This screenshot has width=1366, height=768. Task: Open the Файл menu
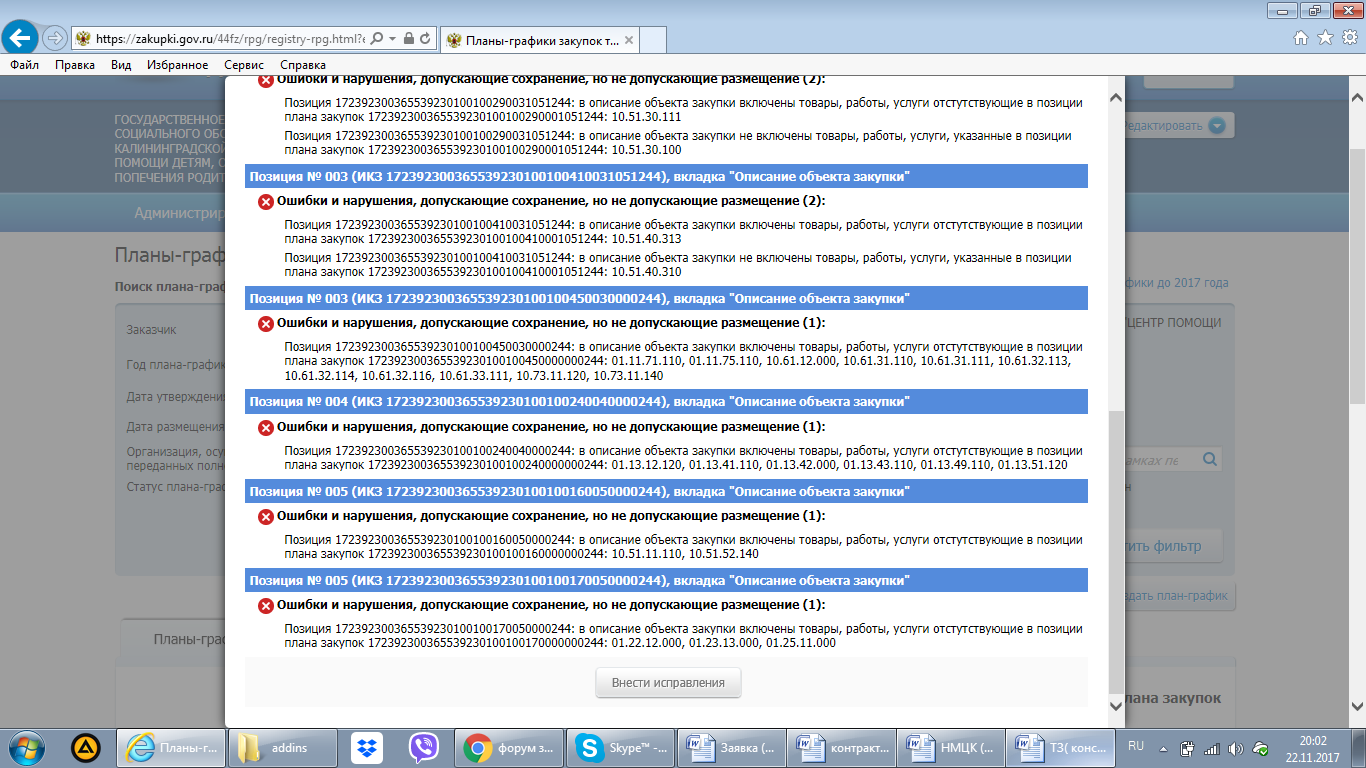coord(25,65)
